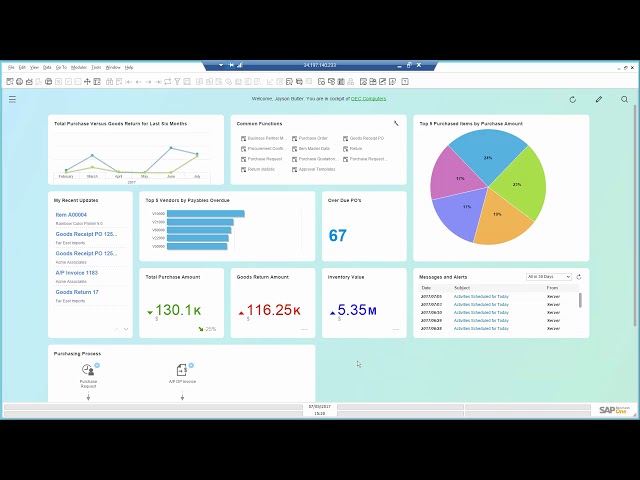The height and width of the screenshot is (480, 640).
Task: Click the Over Due PO's value 67
Action: coord(338,236)
